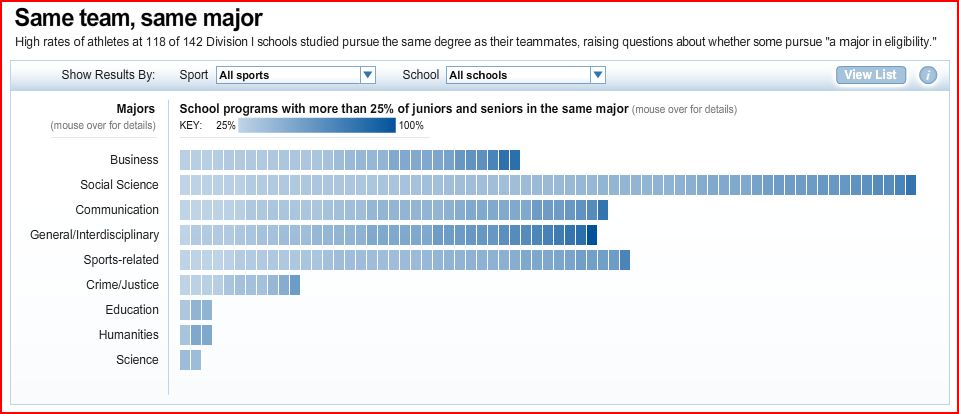
Task: Click the Sports-related major label
Action: pyautogui.click(x=121, y=260)
